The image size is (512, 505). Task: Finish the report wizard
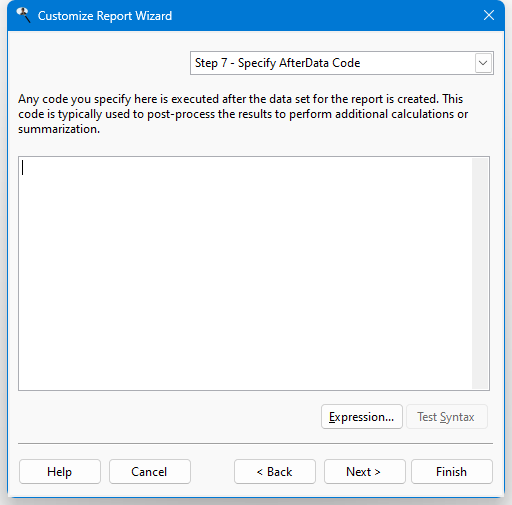452,471
